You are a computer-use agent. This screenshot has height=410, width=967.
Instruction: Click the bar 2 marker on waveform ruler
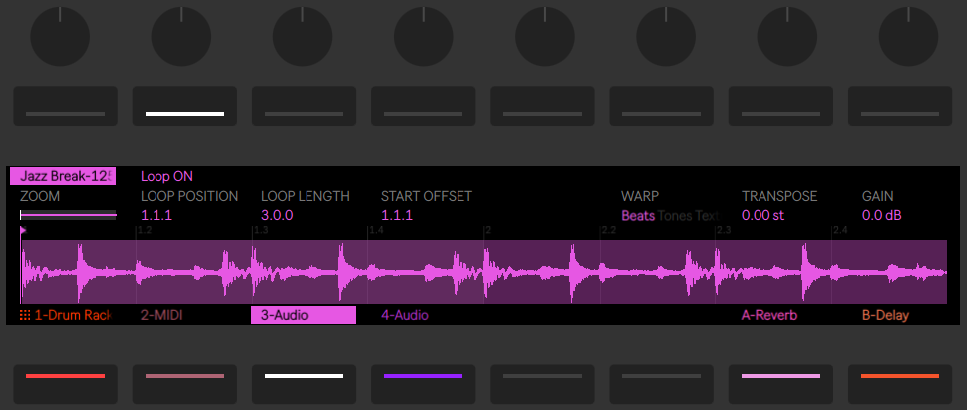(x=488, y=231)
